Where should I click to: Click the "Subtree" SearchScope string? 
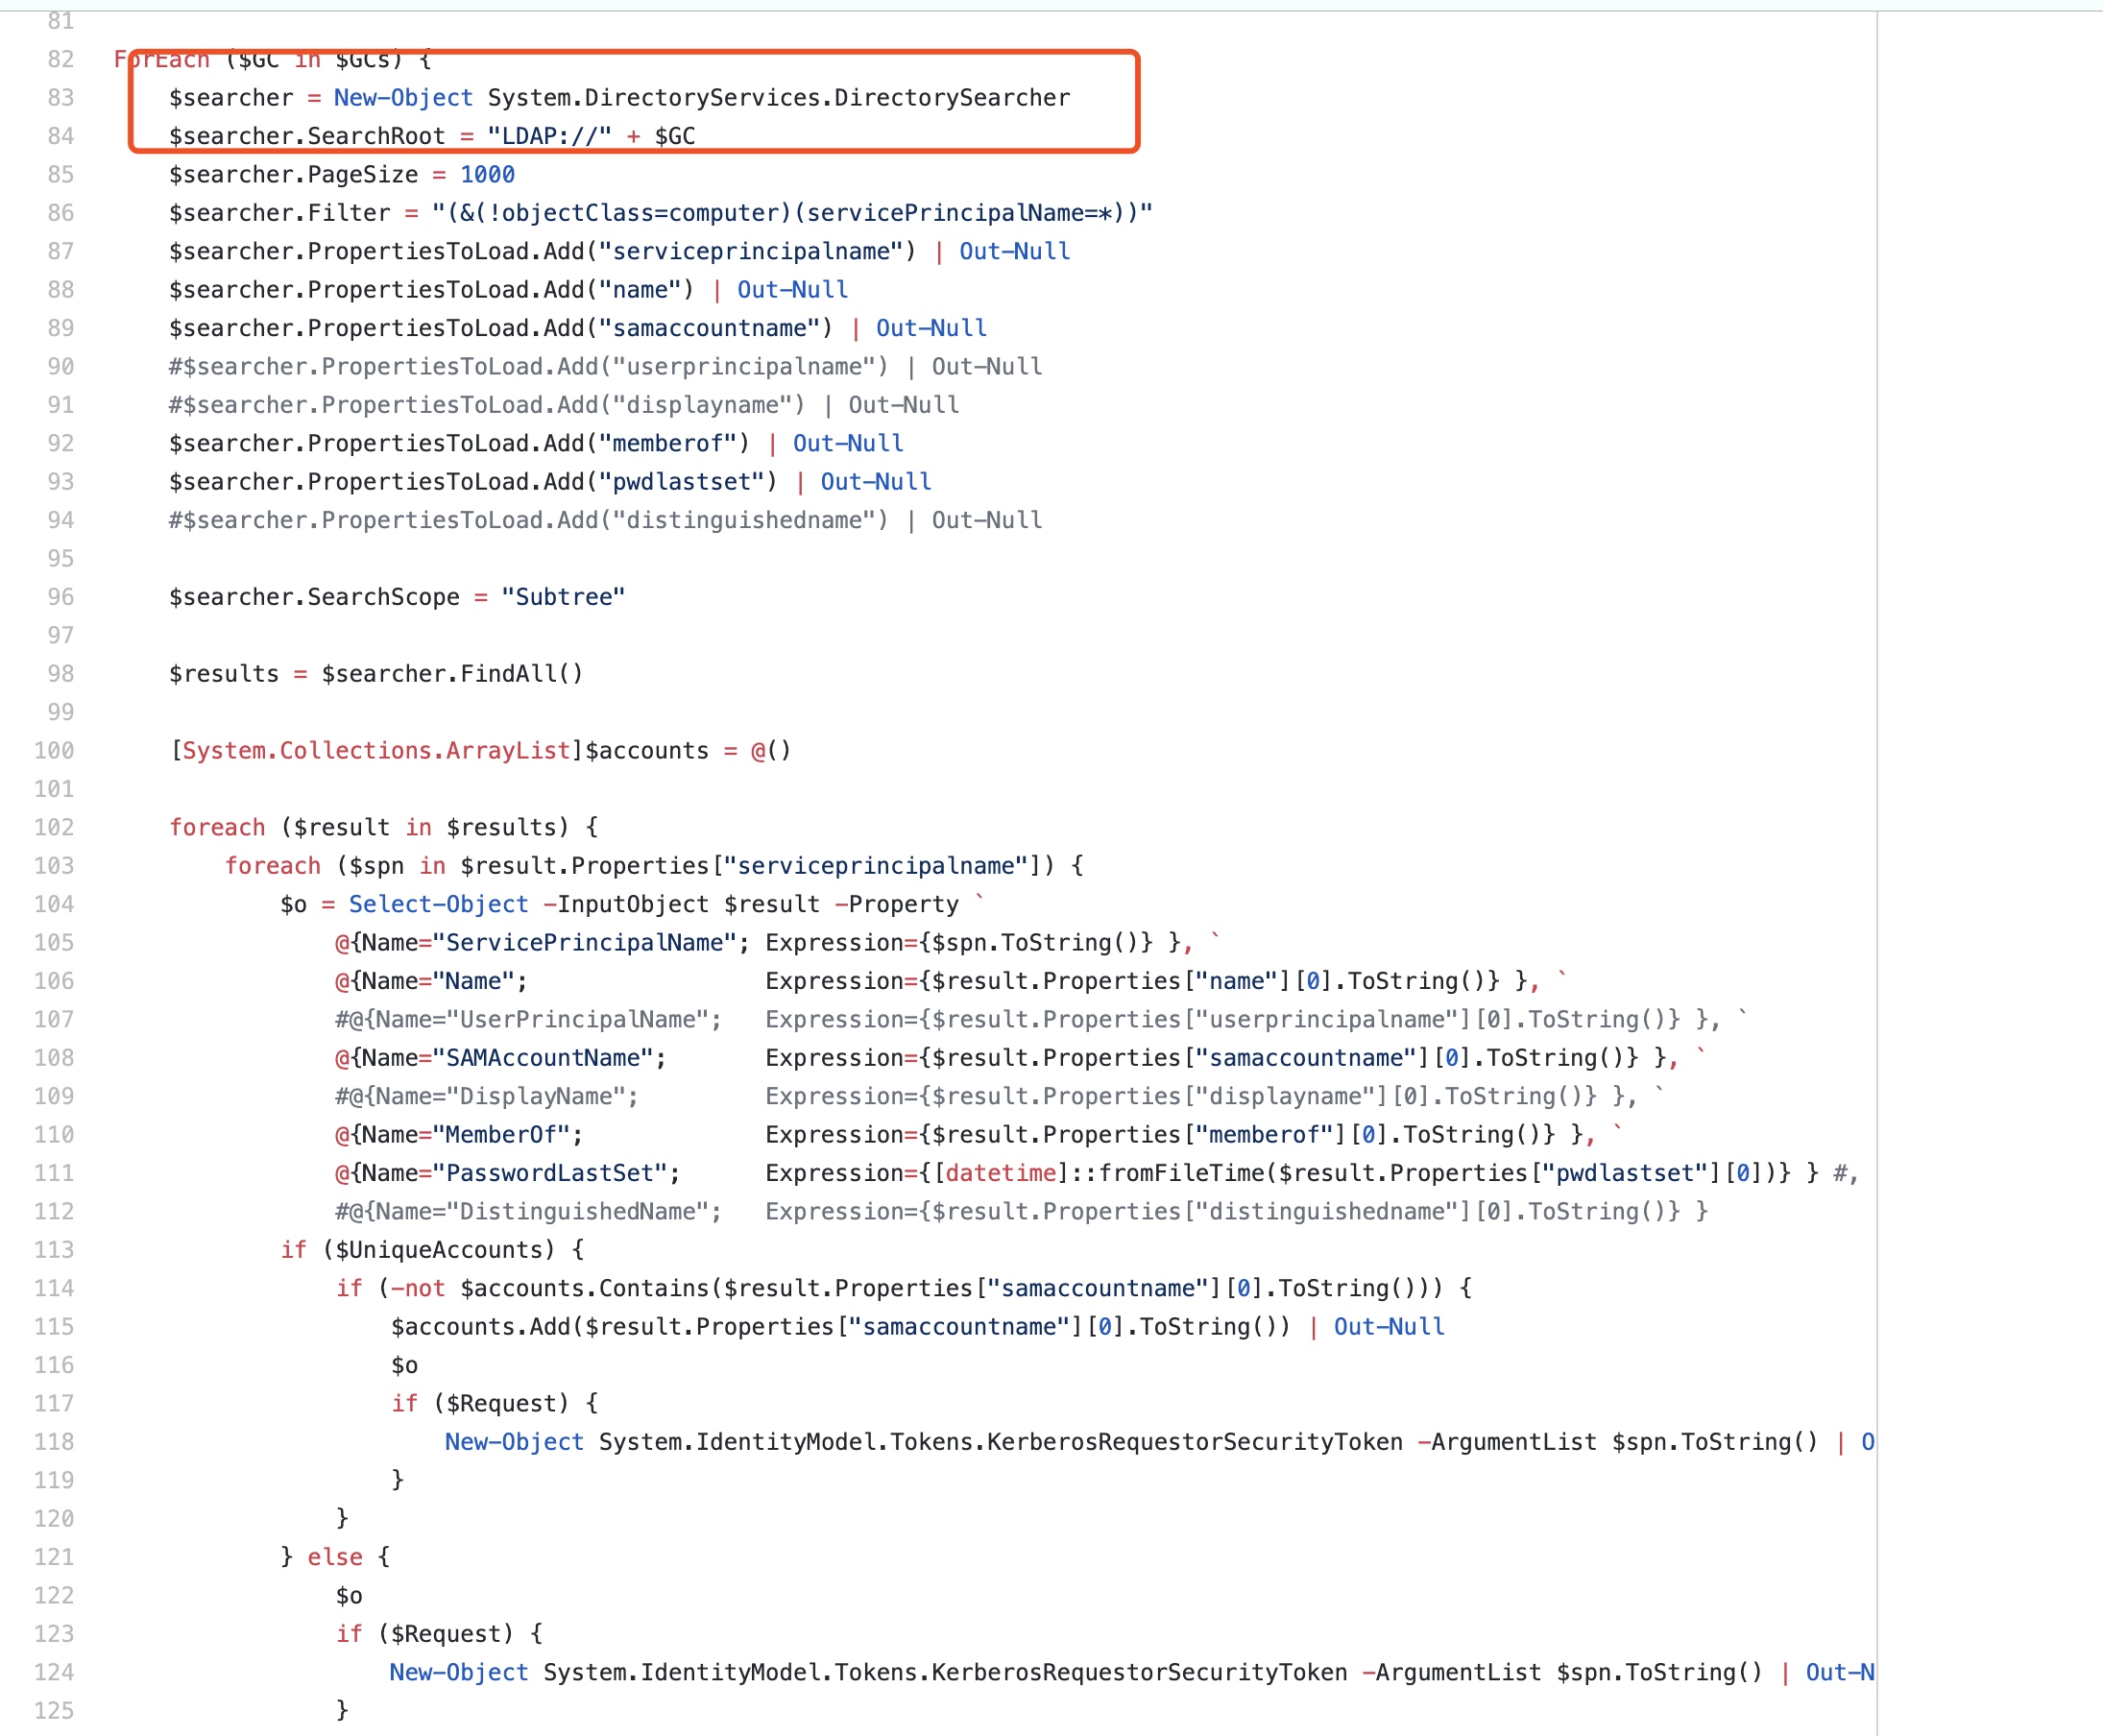tap(563, 597)
